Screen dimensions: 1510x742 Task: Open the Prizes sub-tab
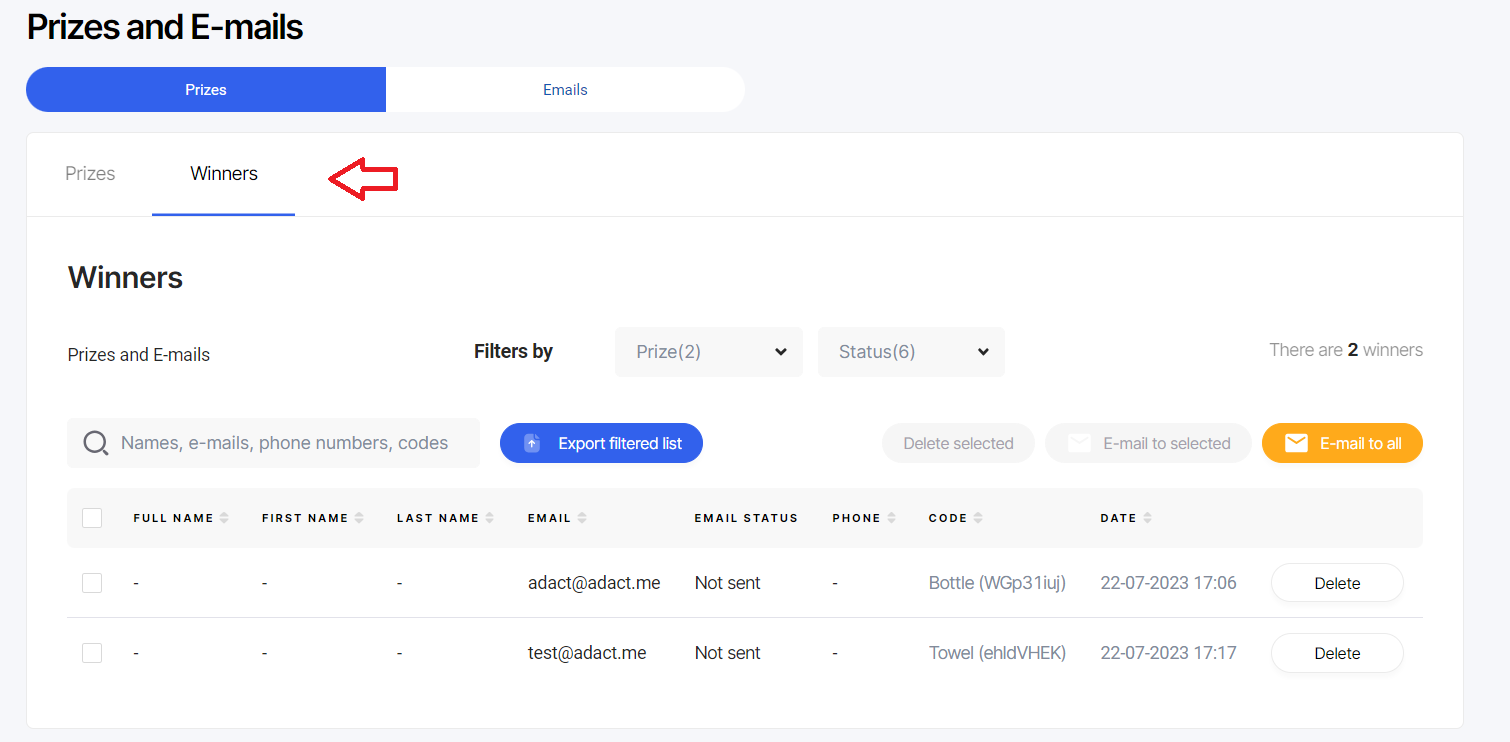89,173
